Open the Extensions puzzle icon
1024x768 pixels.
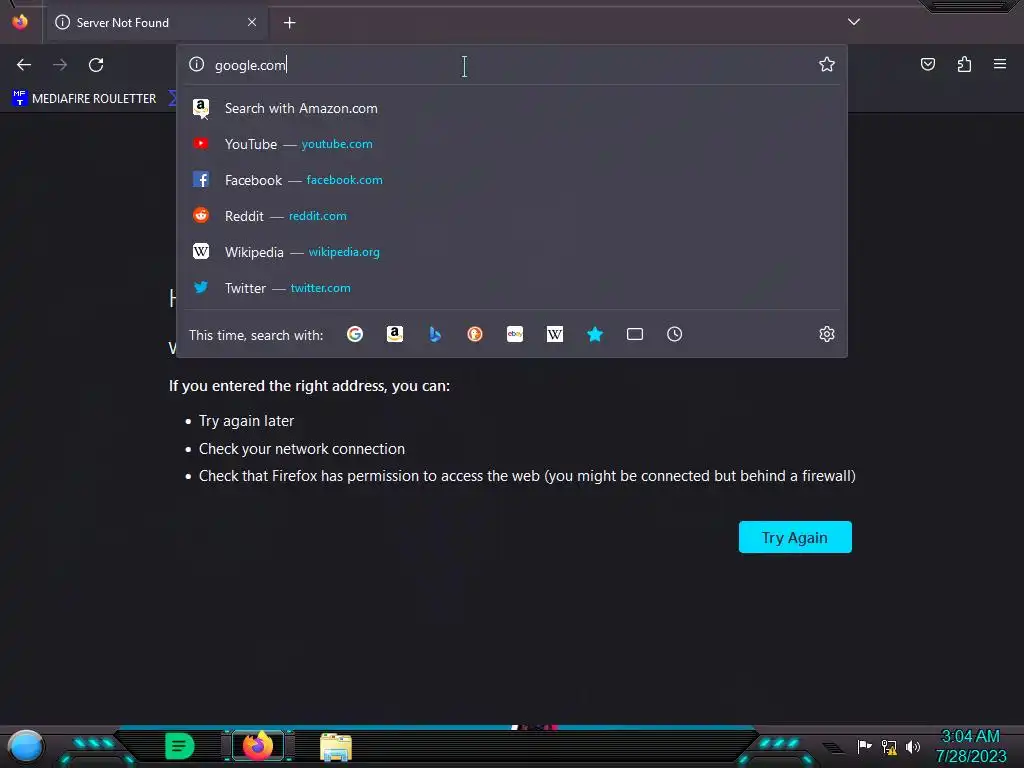[x=964, y=64]
